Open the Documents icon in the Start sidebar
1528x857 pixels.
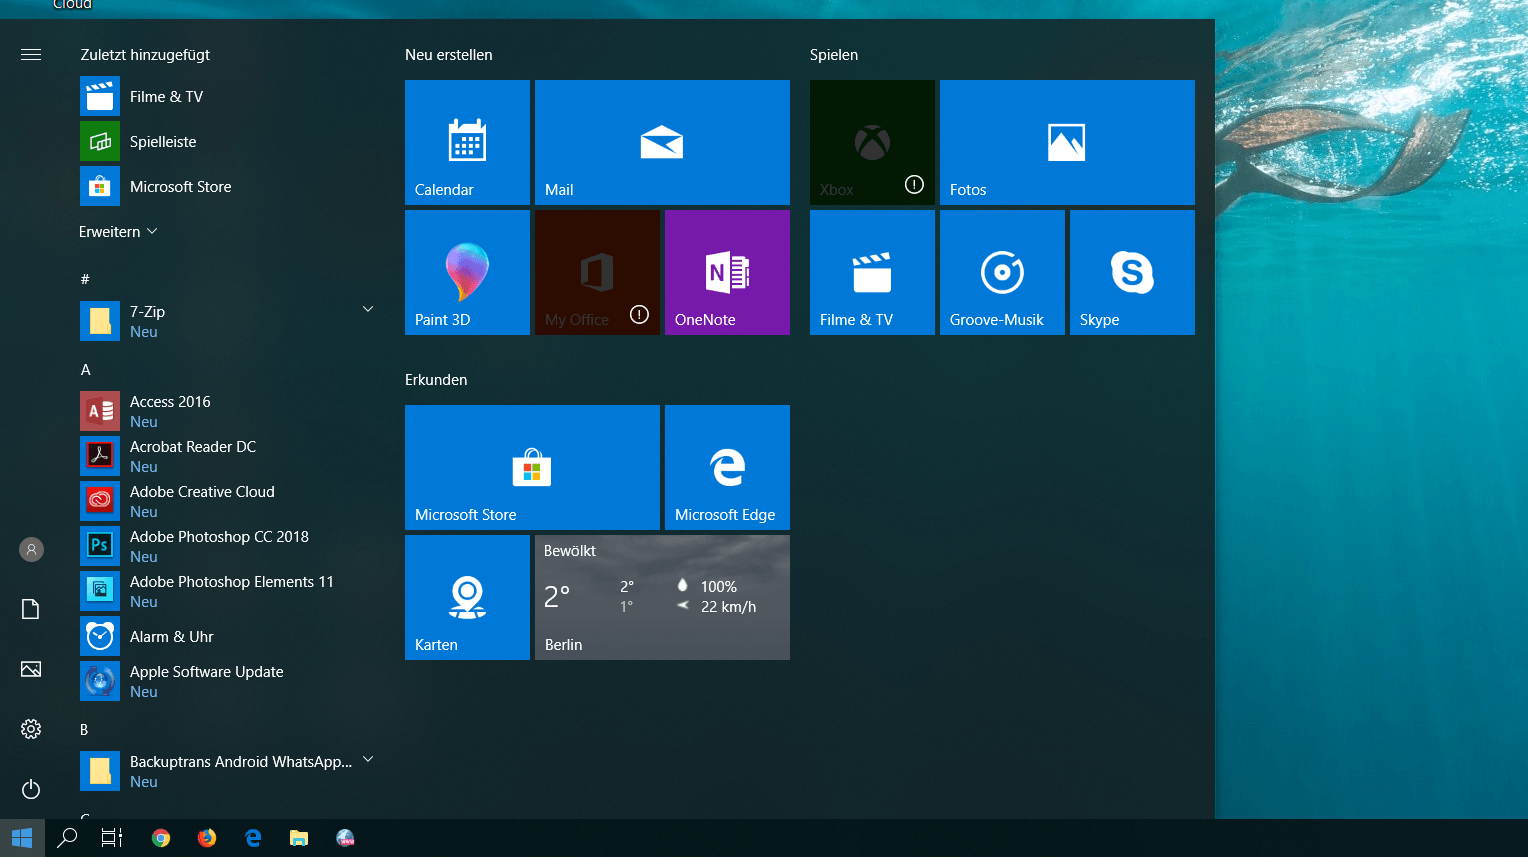click(31, 609)
